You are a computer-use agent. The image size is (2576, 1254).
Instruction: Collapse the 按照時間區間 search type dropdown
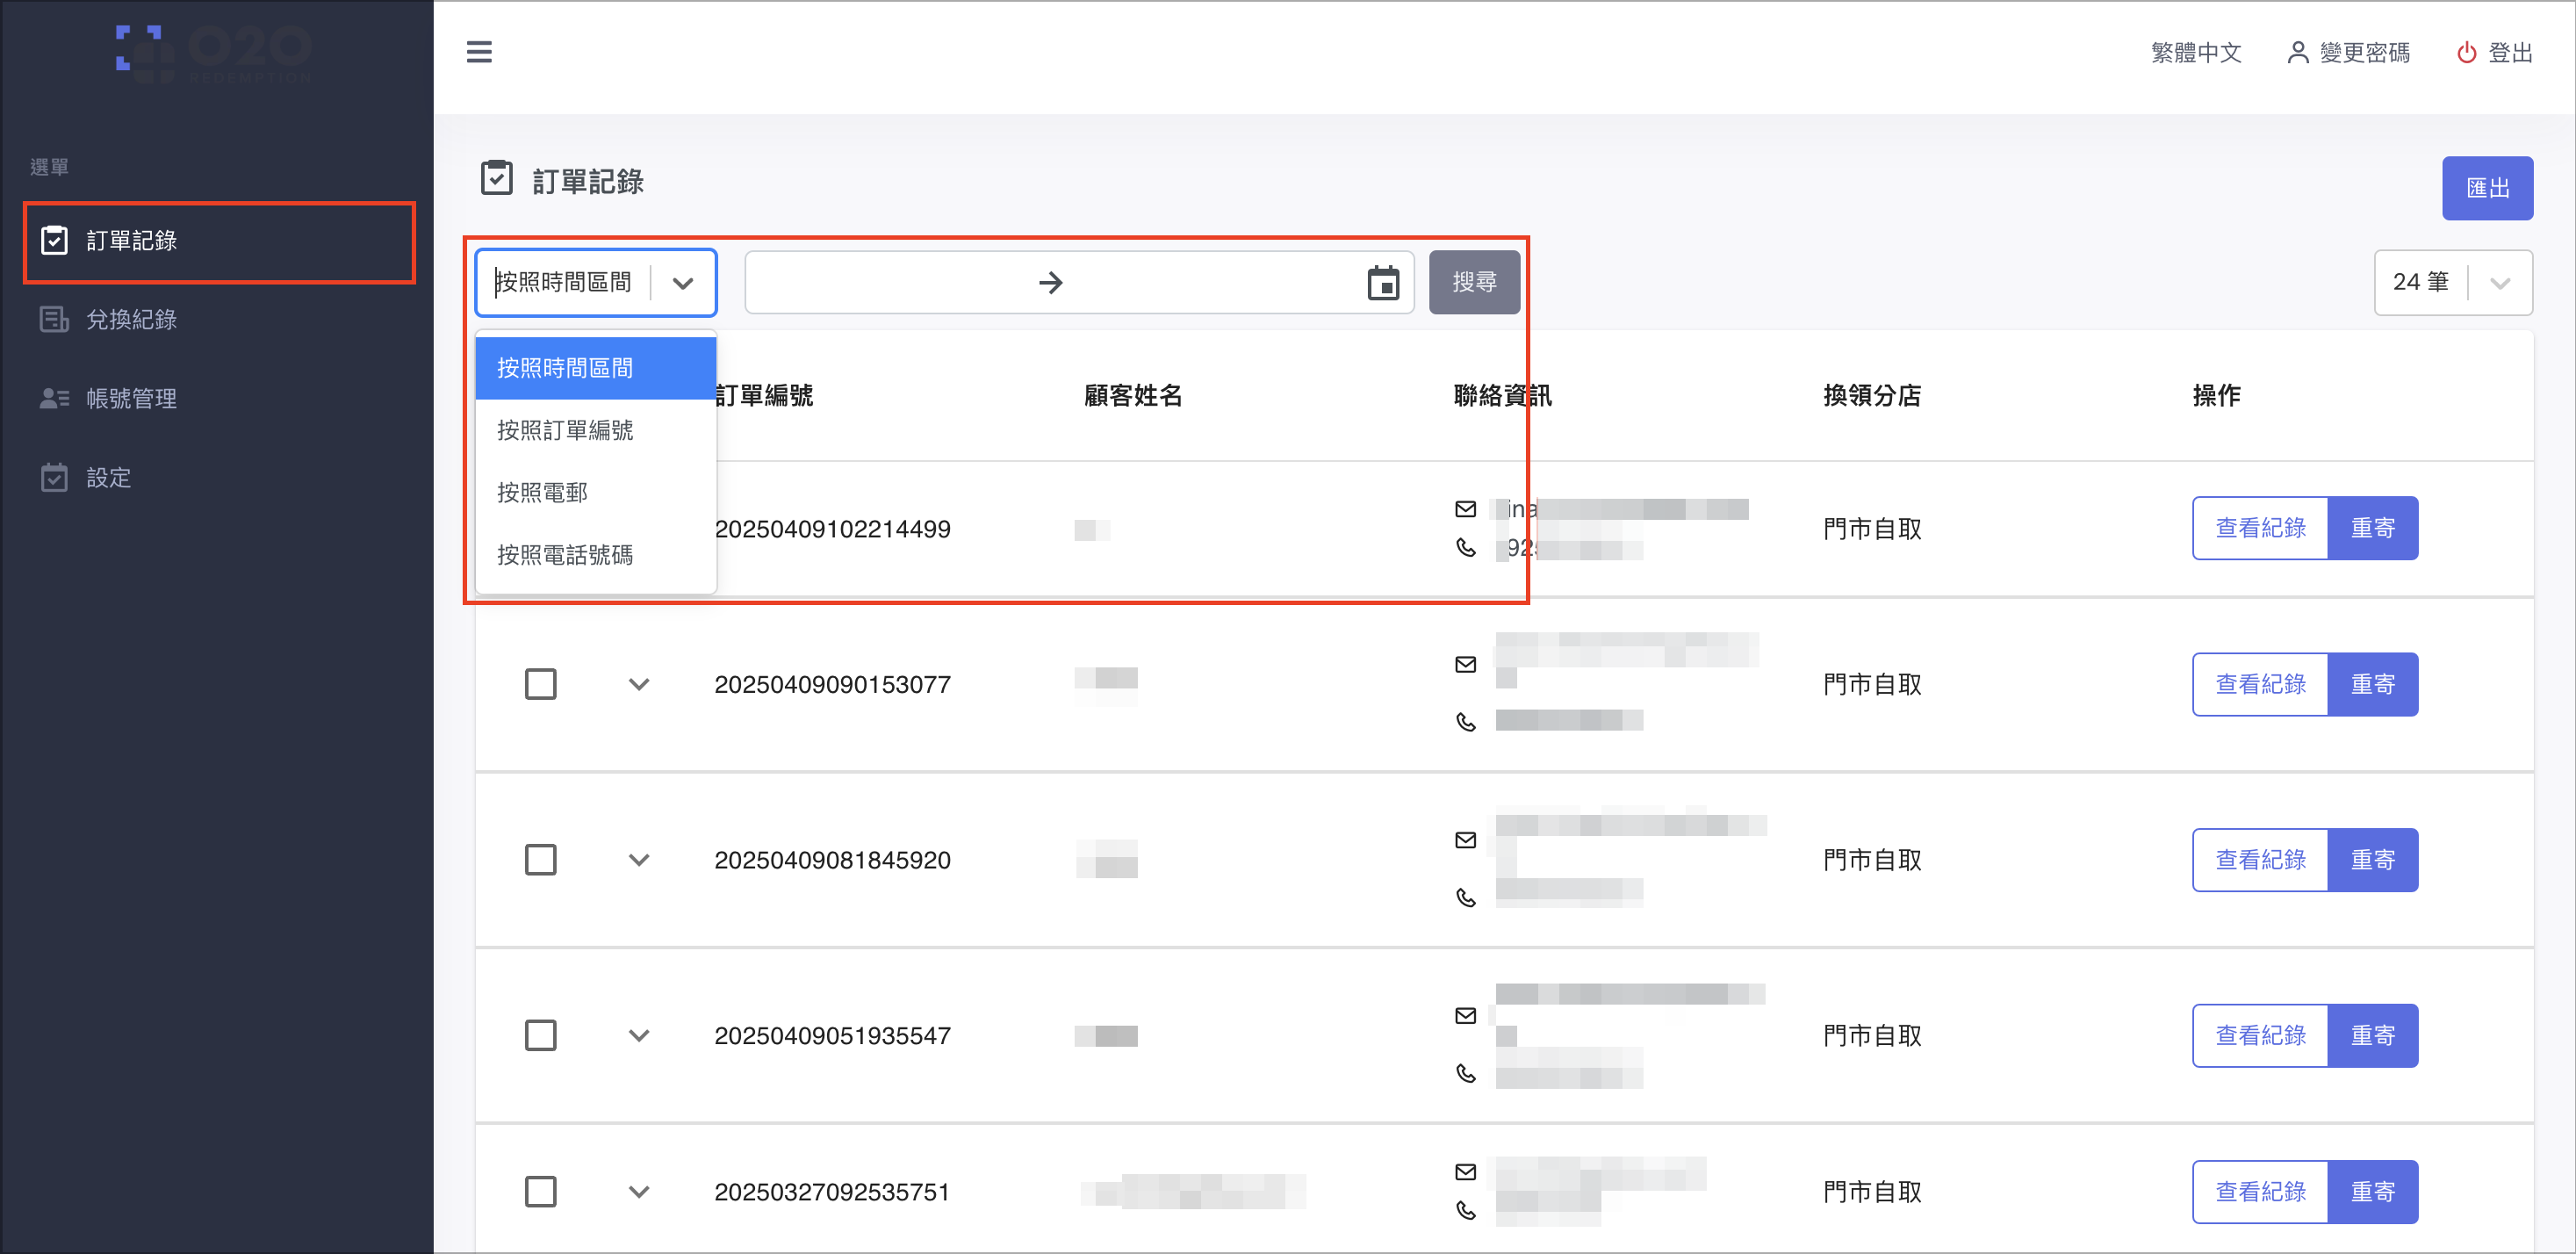596,283
